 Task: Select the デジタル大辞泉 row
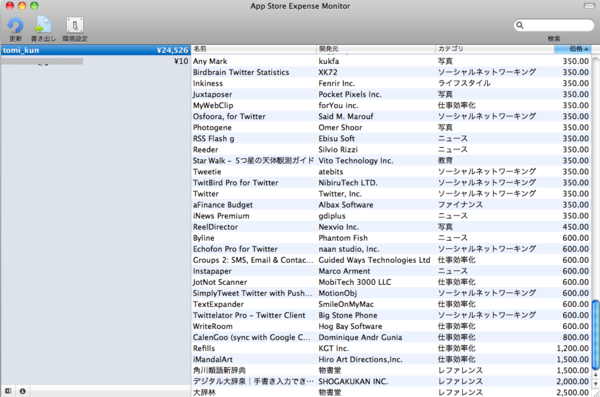click(391, 382)
